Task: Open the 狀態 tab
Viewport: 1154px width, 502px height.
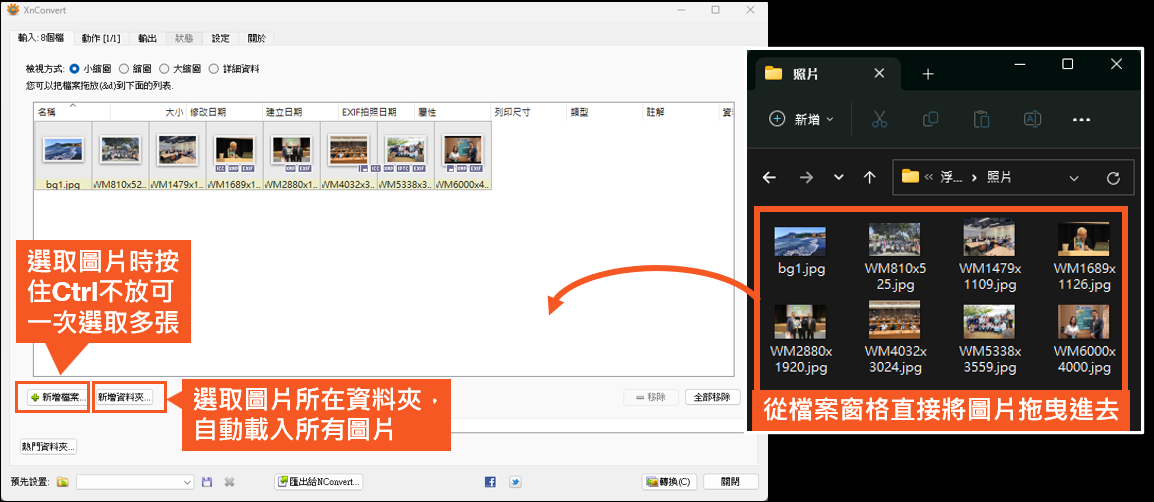Action: coord(184,39)
